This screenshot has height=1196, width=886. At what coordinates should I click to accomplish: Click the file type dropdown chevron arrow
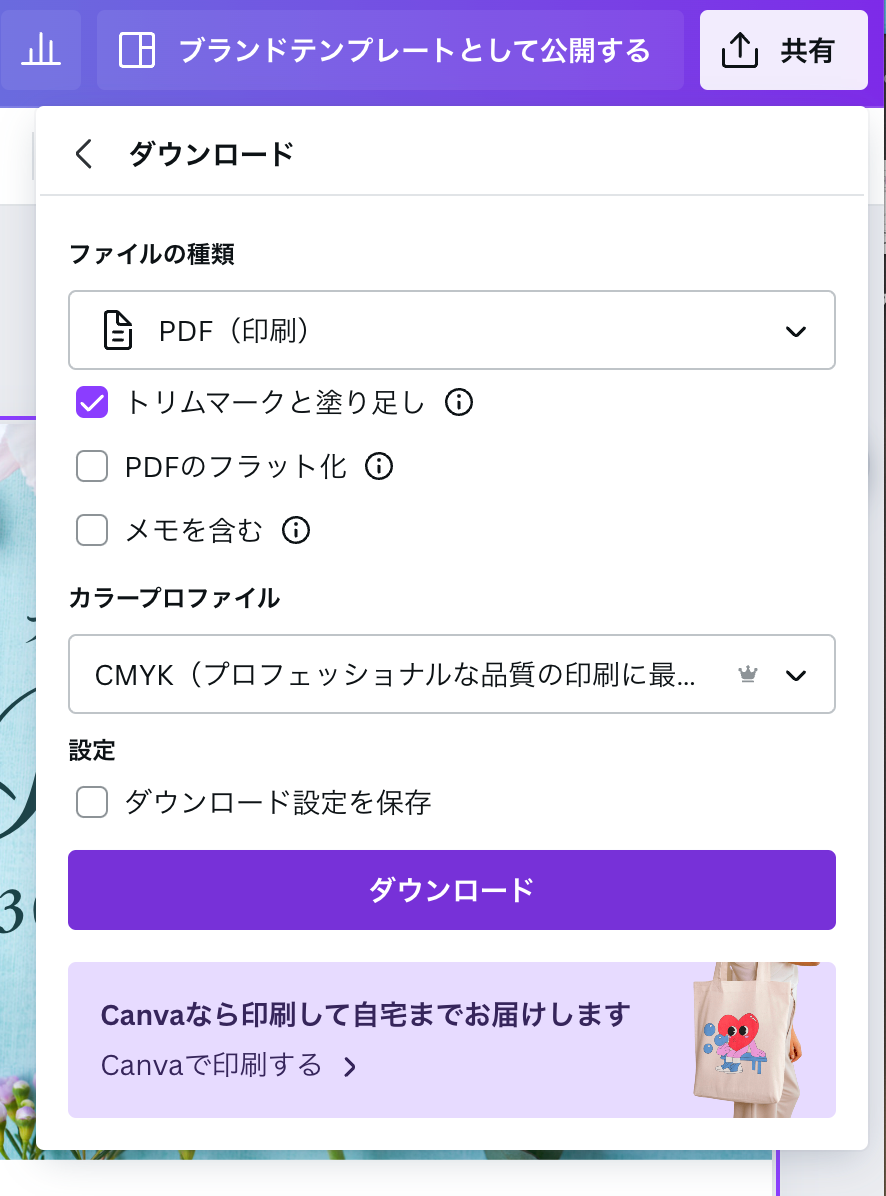(796, 331)
